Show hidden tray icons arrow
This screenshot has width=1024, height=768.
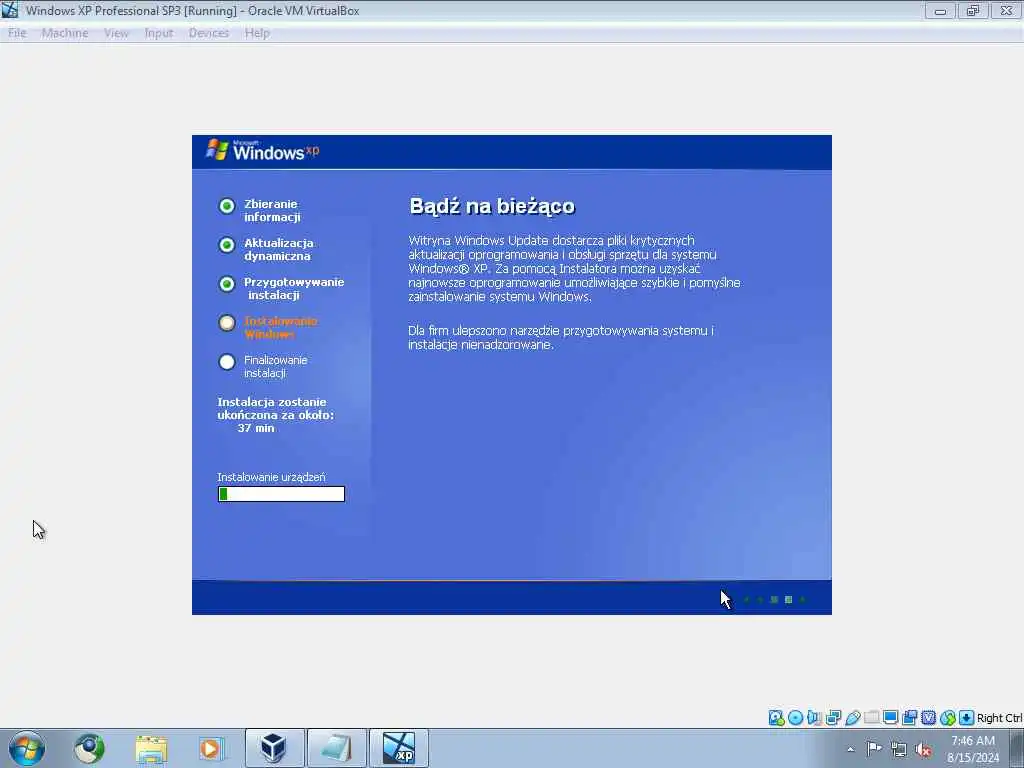[x=850, y=749]
